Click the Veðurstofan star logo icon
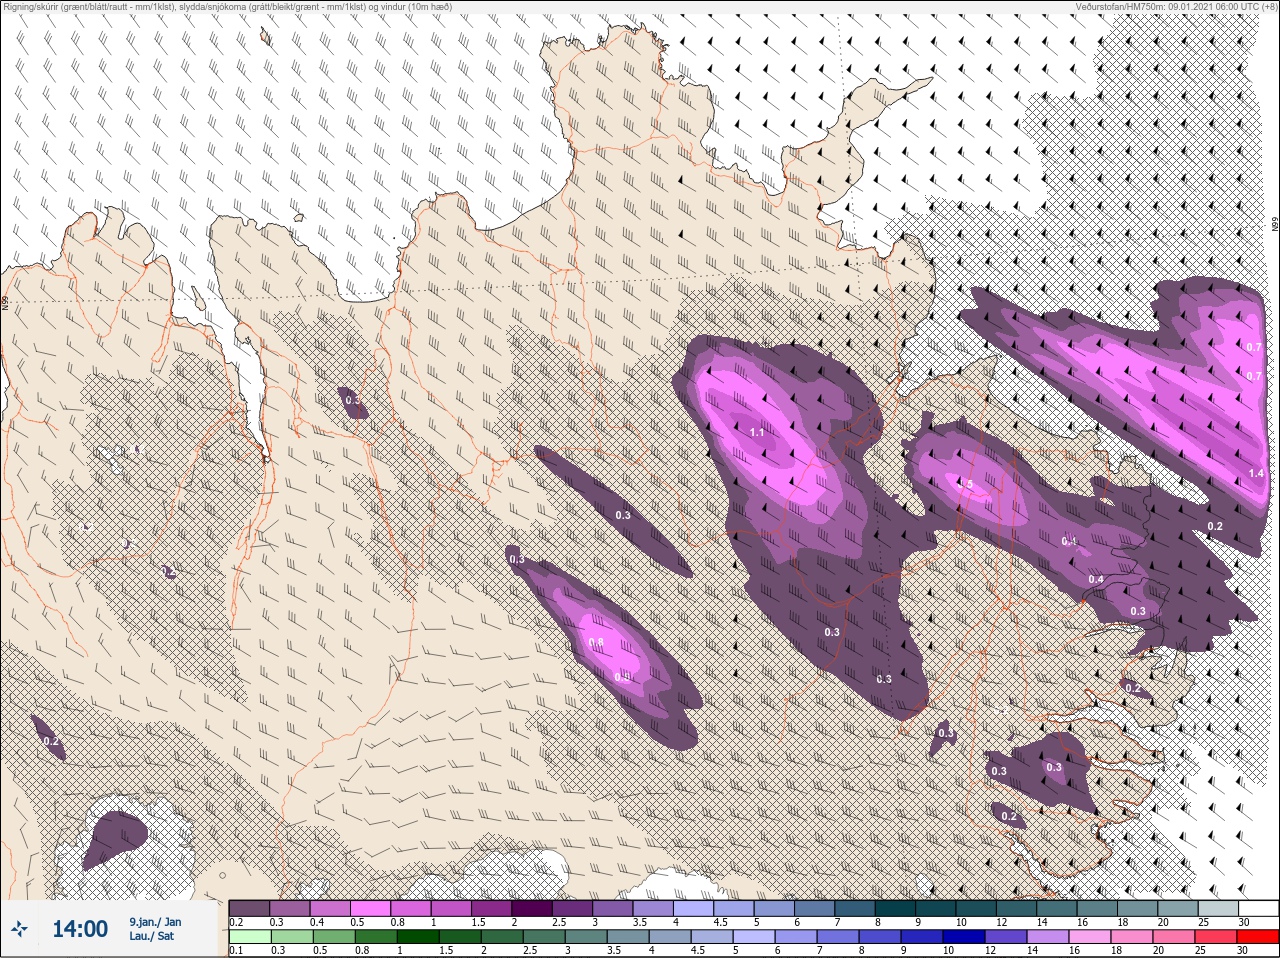The image size is (1280, 958). click(19, 929)
